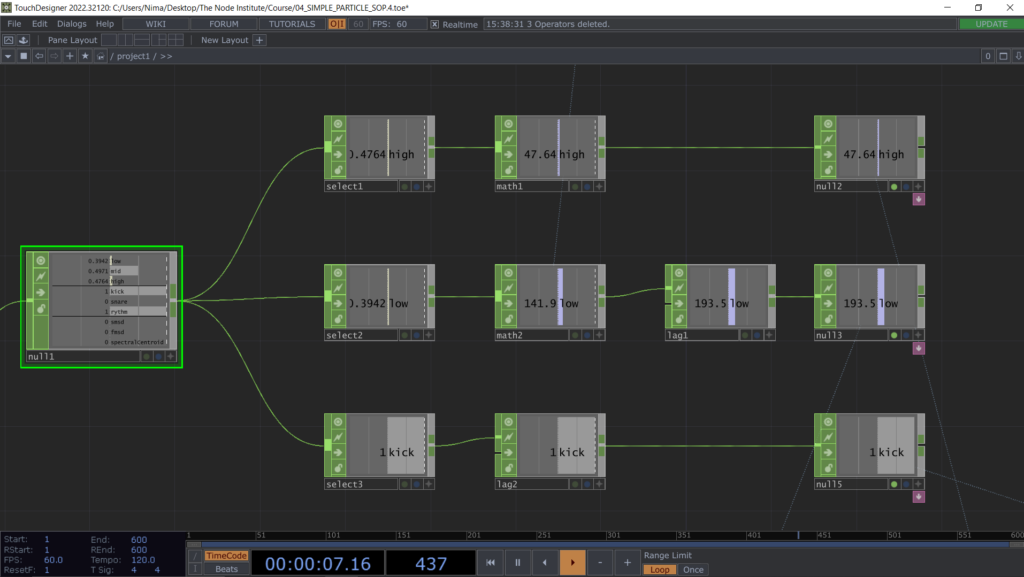Click the plus icon on math1 footer
Screen dimensions: 1024x577
point(600,186)
